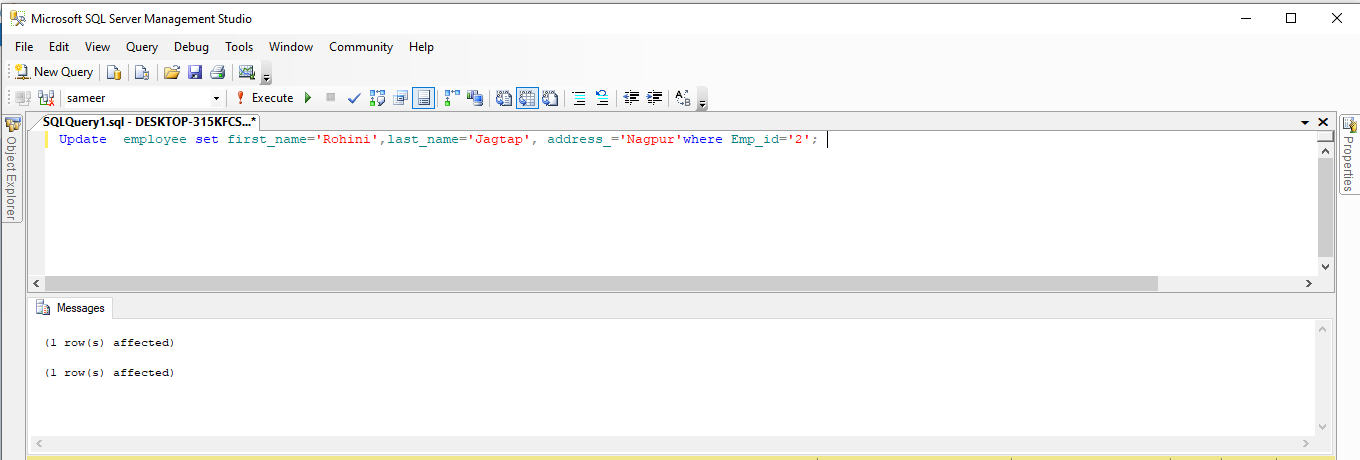The image size is (1360, 460).
Task: Click the editor horizontal scrollbar left arrow
Action: point(37,284)
